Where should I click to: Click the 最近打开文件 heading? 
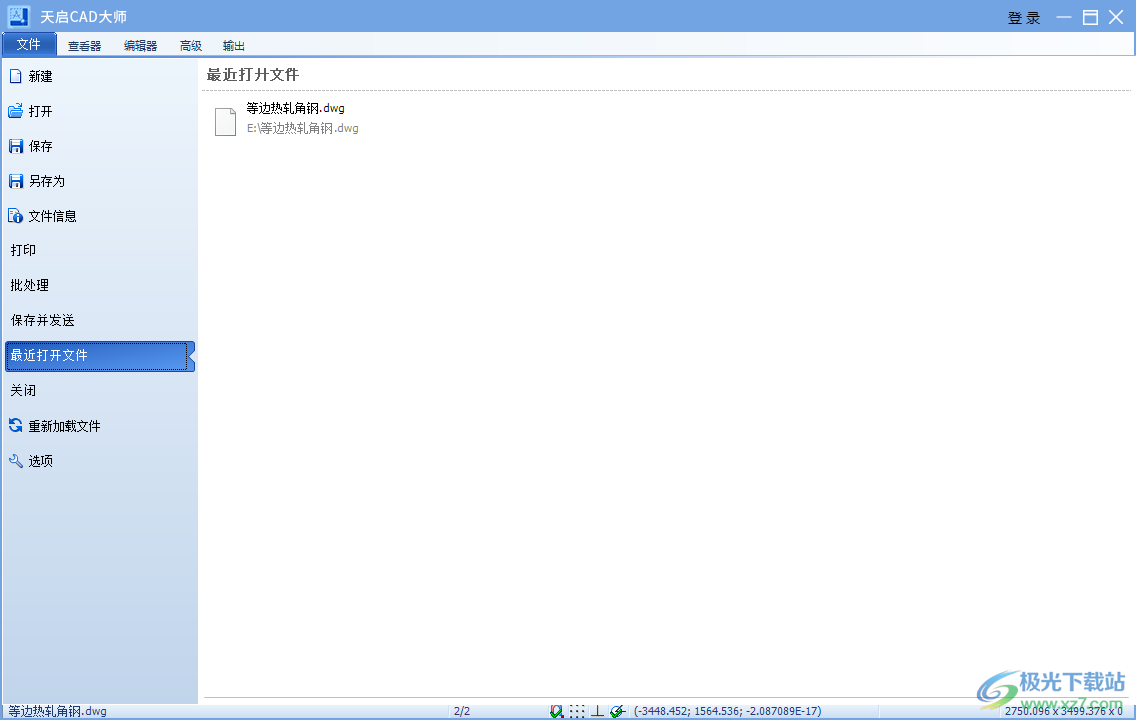pyautogui.click(x=253, y=75)
